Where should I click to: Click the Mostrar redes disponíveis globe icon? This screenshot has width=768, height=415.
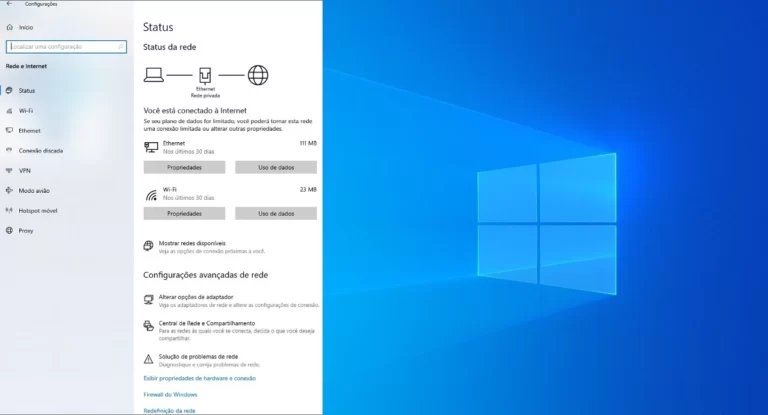click(x=148, y=246)
